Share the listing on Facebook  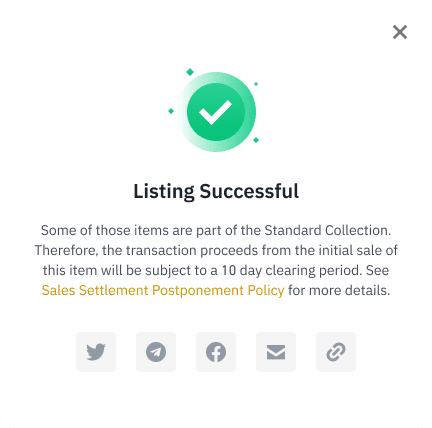[x=216, y=352]
